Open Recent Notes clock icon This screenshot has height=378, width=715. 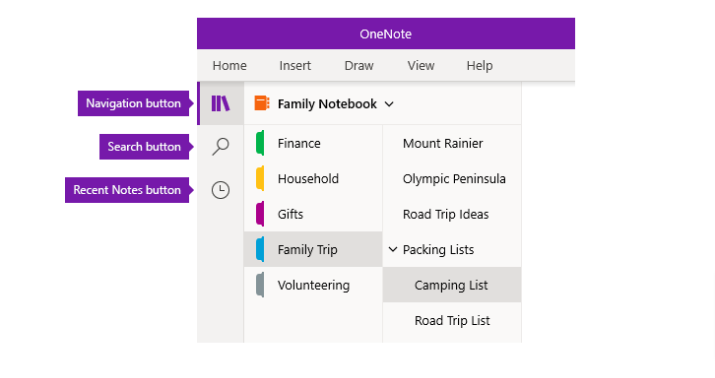tap(221, 190)
